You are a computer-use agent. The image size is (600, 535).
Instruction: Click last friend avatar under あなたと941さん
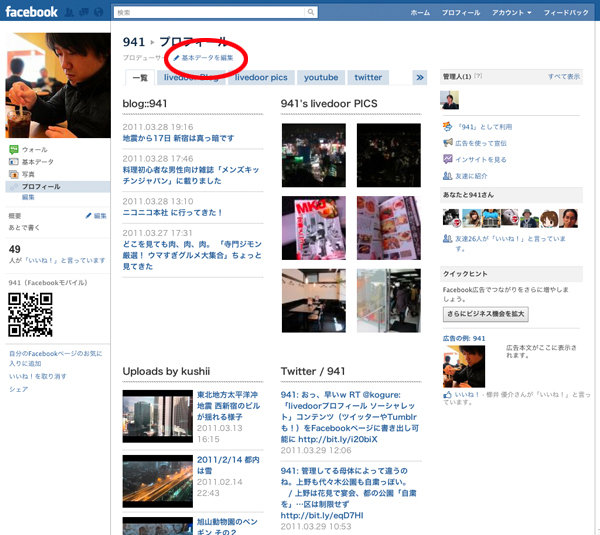568,218
